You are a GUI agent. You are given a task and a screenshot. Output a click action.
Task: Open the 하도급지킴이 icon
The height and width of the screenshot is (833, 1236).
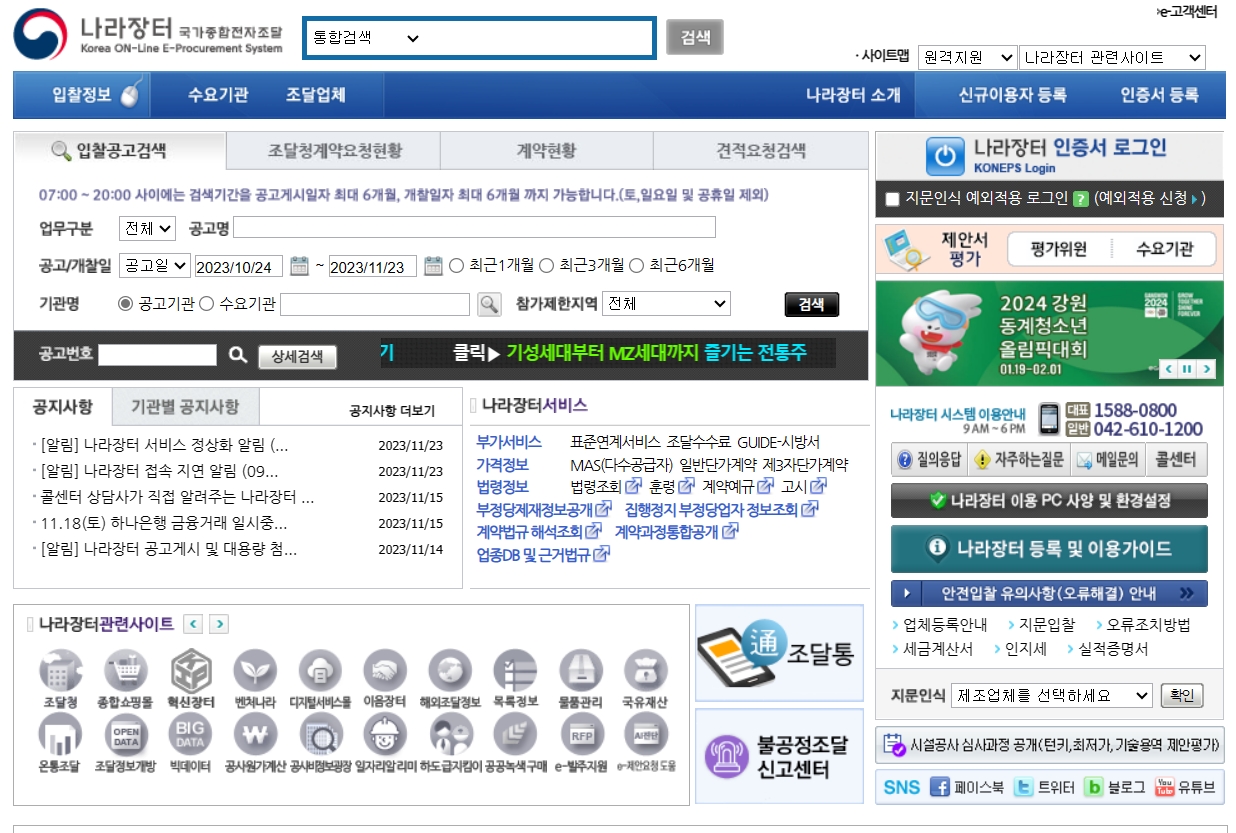pos(450,736)
